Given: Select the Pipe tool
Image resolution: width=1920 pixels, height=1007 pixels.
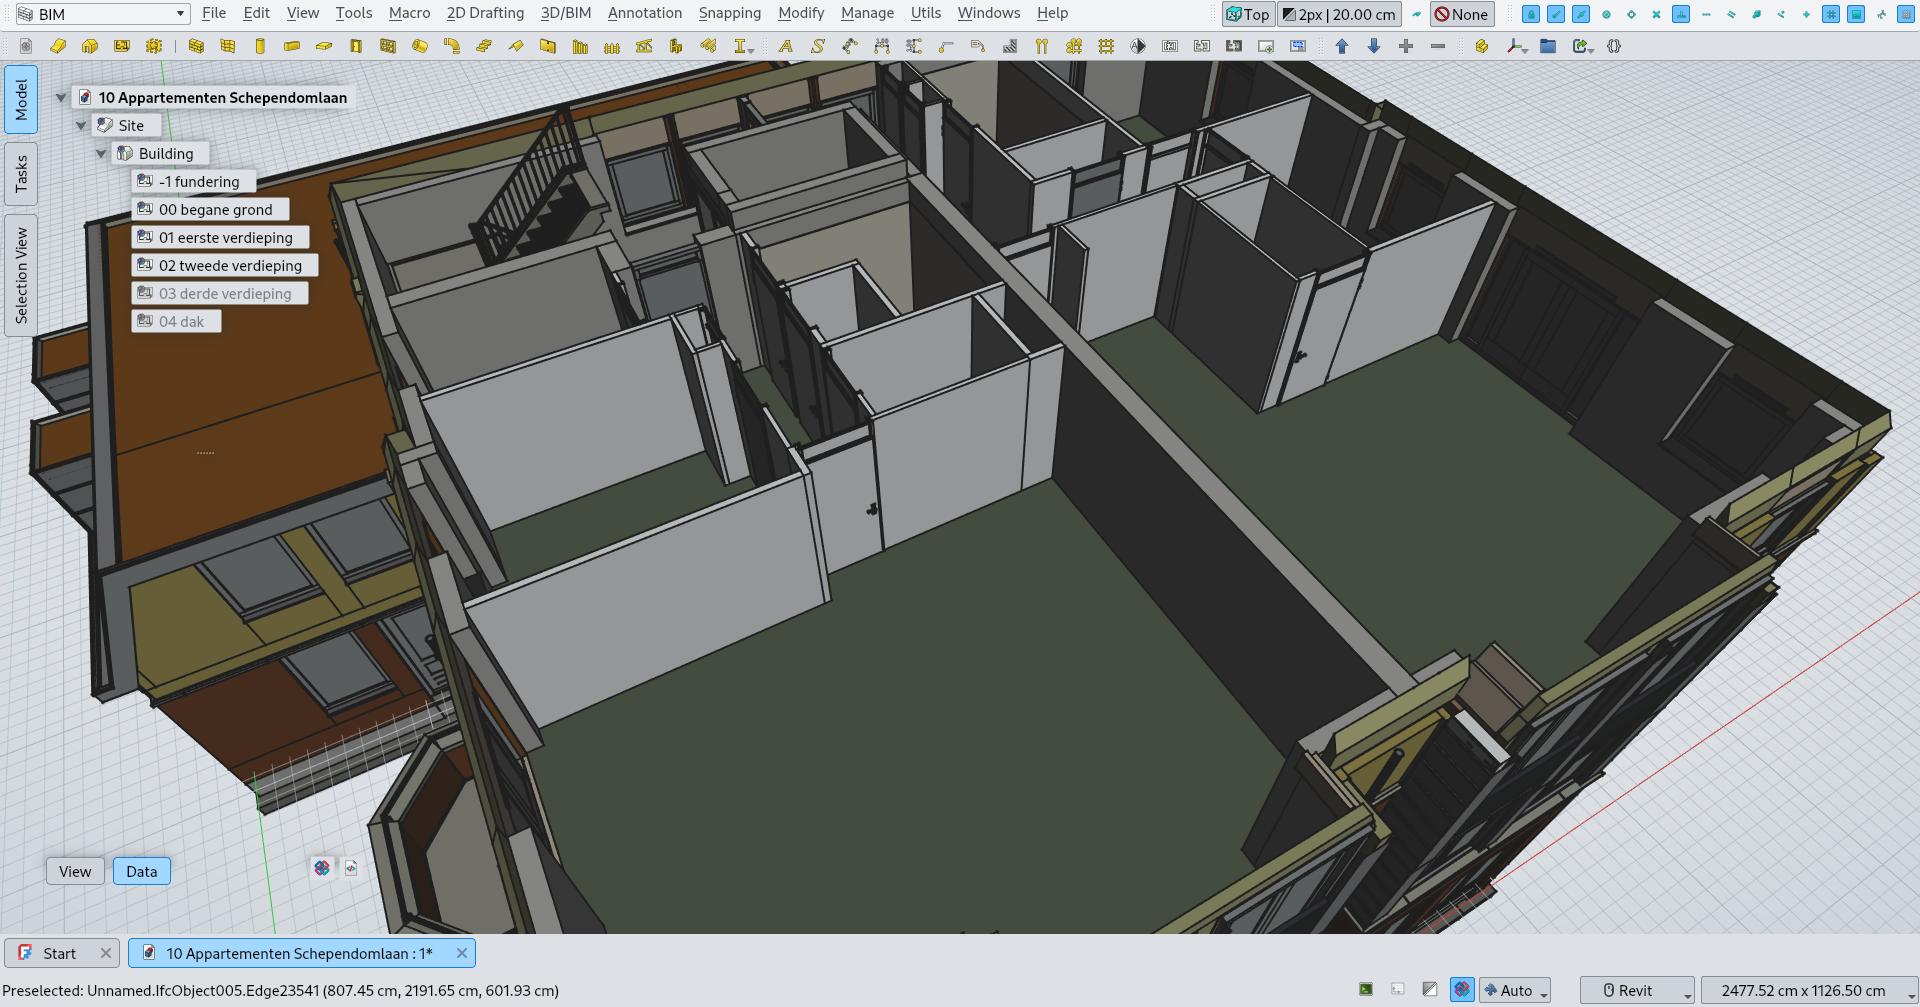Looking at the screenshot, I should [420, 46].
